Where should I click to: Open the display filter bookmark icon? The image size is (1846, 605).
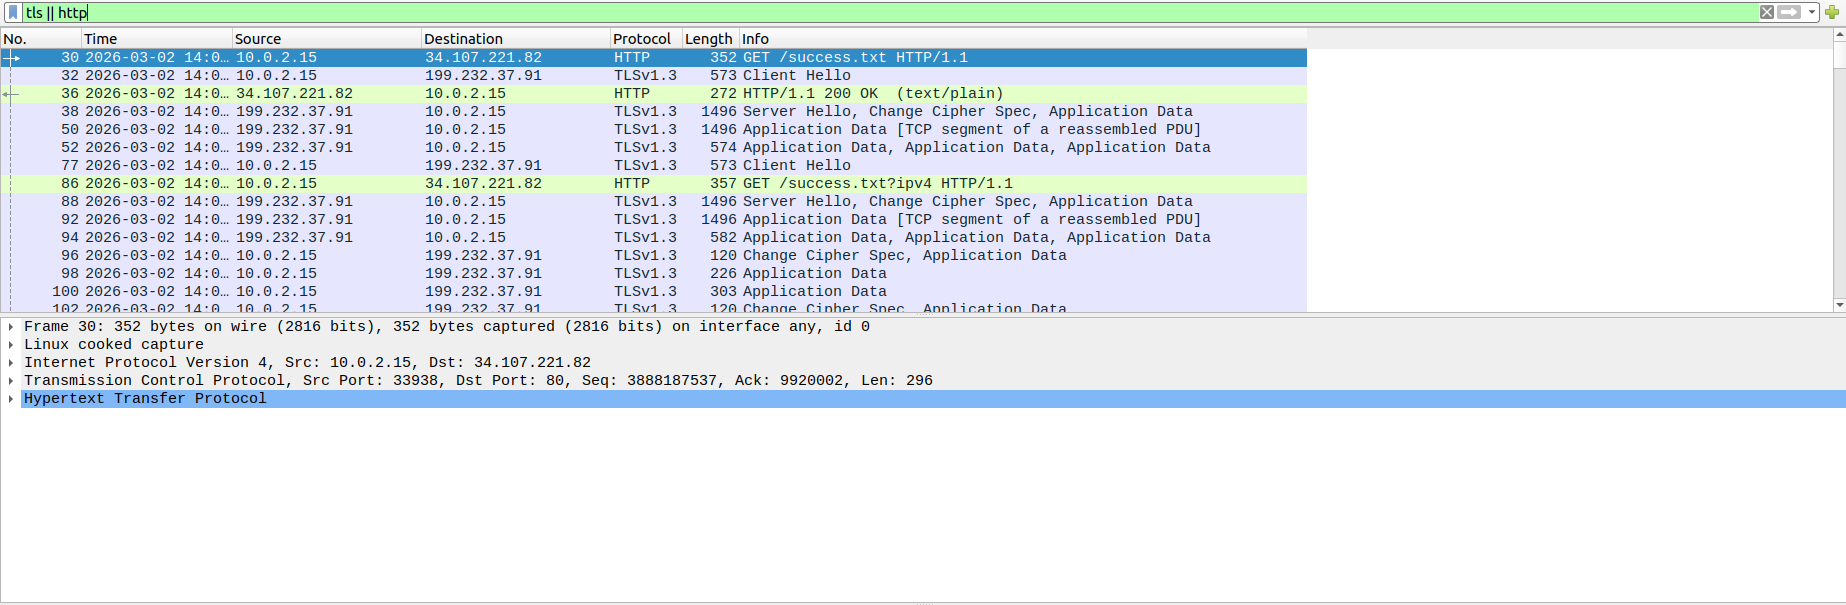click(x=13, y=12)
